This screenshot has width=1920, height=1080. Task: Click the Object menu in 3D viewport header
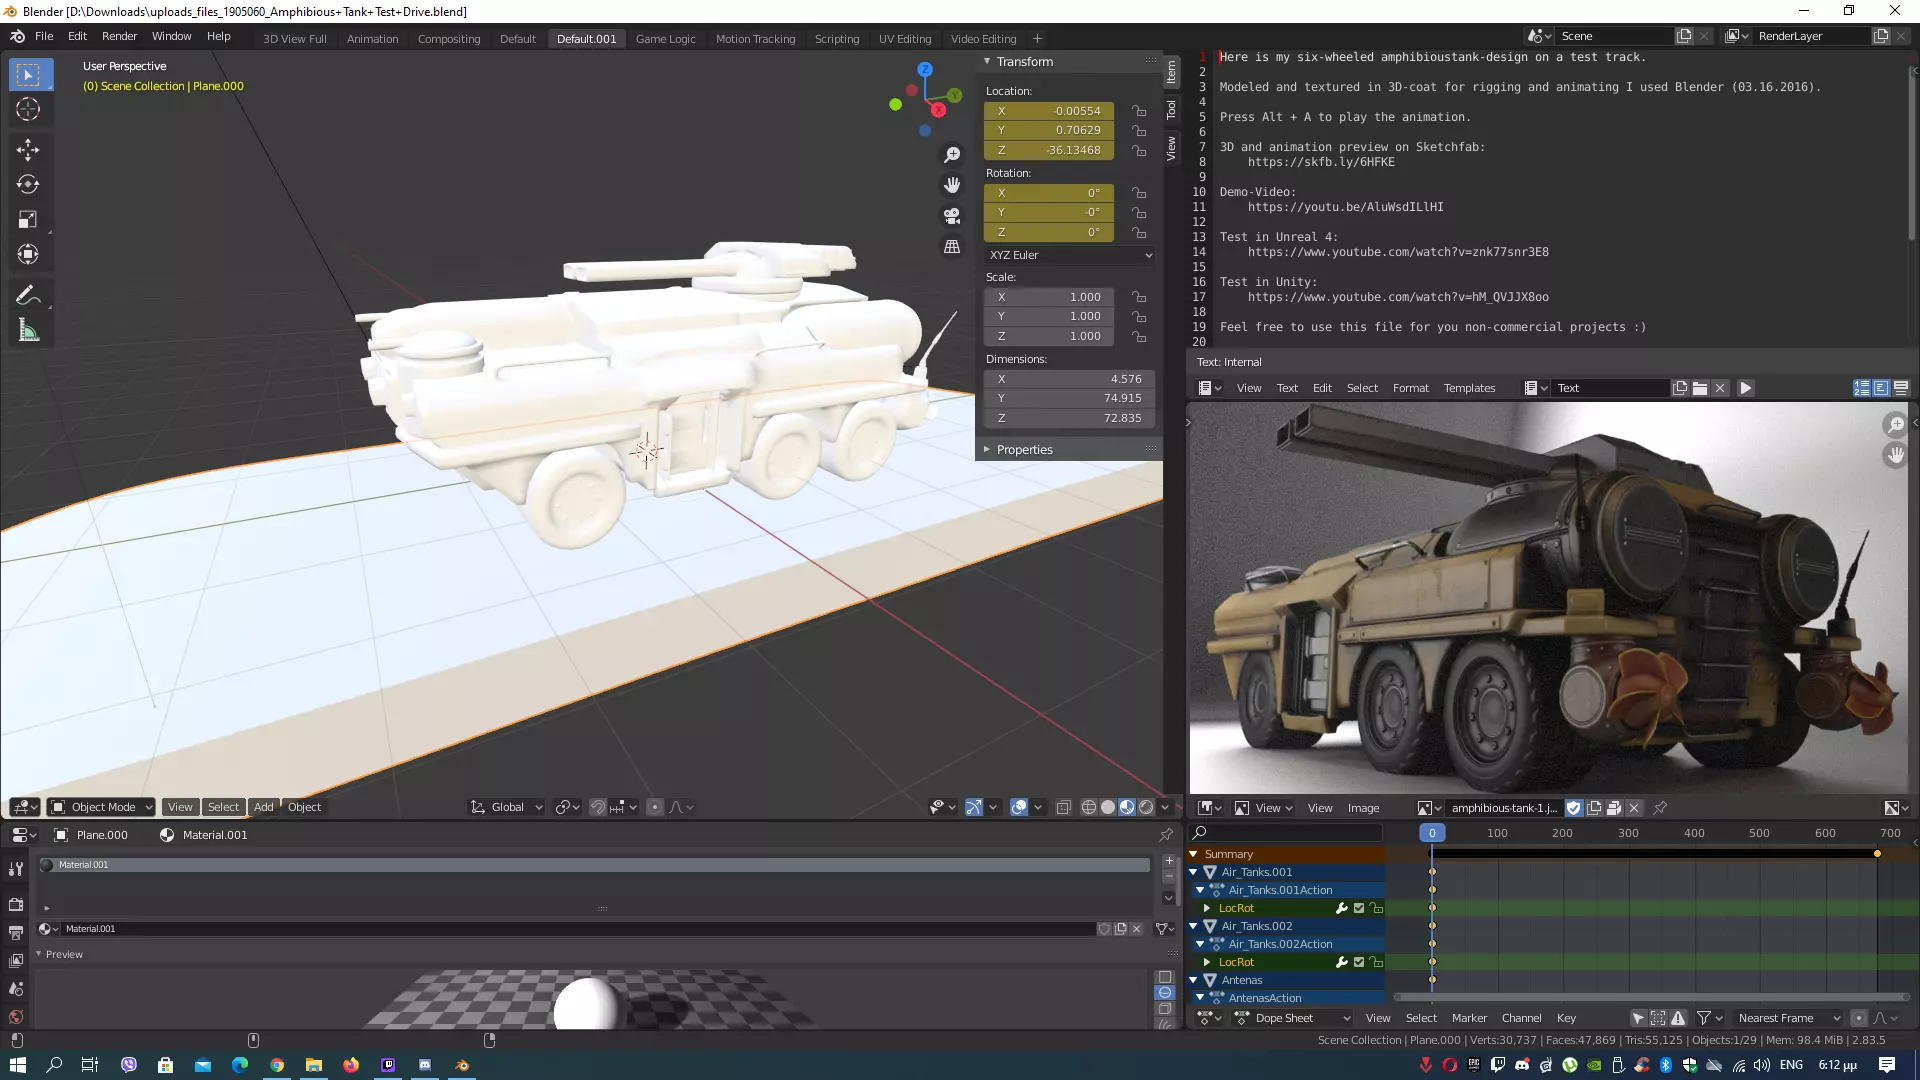pos(304,807)
